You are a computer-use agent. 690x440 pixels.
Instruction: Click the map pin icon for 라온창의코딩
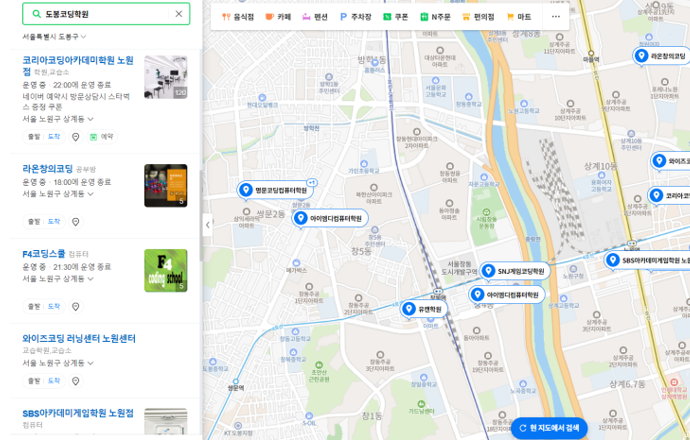[x=76, y=222]
